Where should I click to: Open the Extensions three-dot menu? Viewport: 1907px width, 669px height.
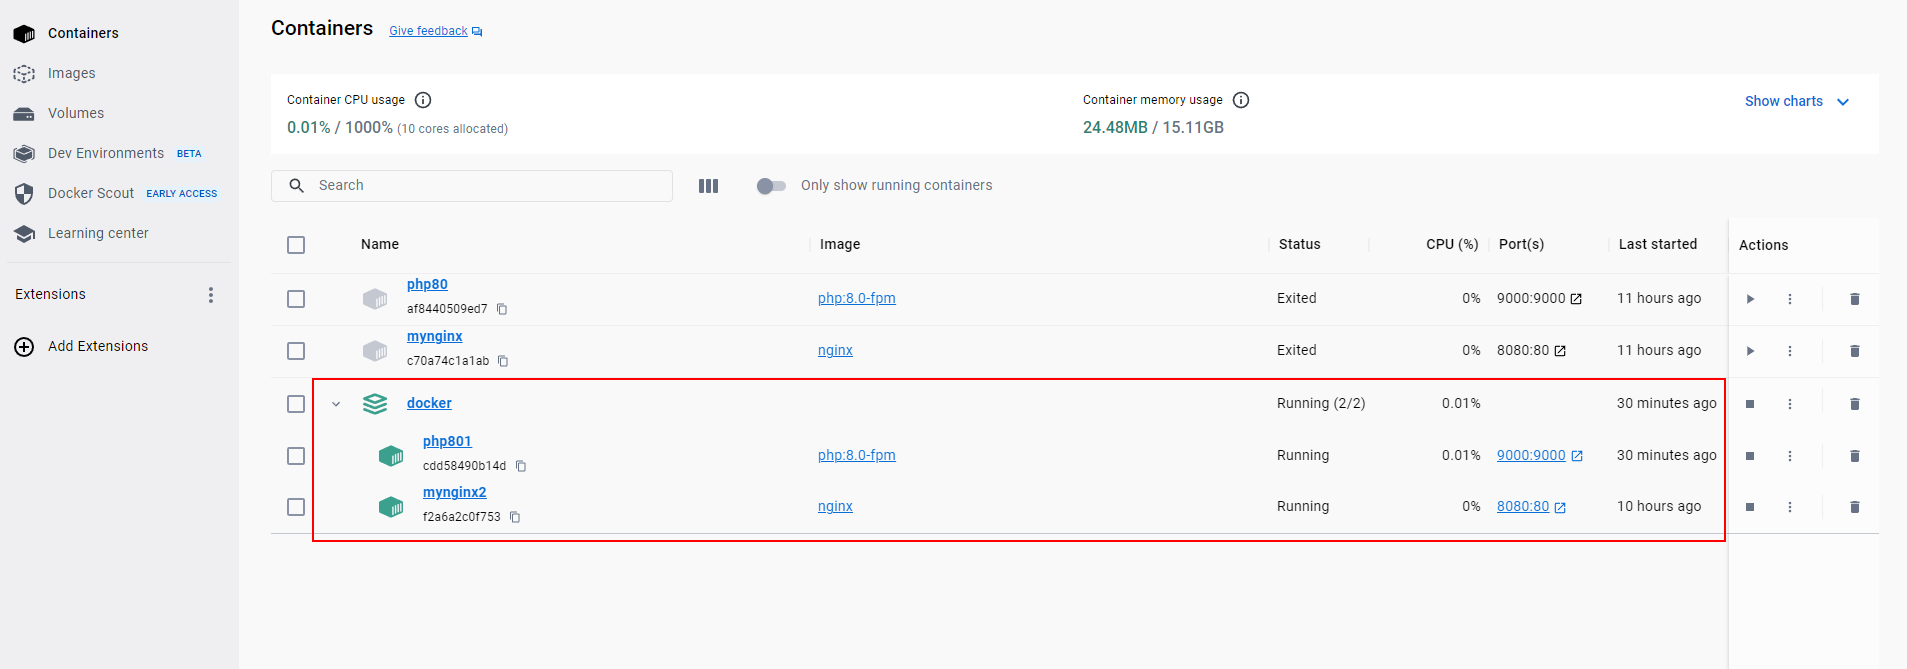point(211,295)
